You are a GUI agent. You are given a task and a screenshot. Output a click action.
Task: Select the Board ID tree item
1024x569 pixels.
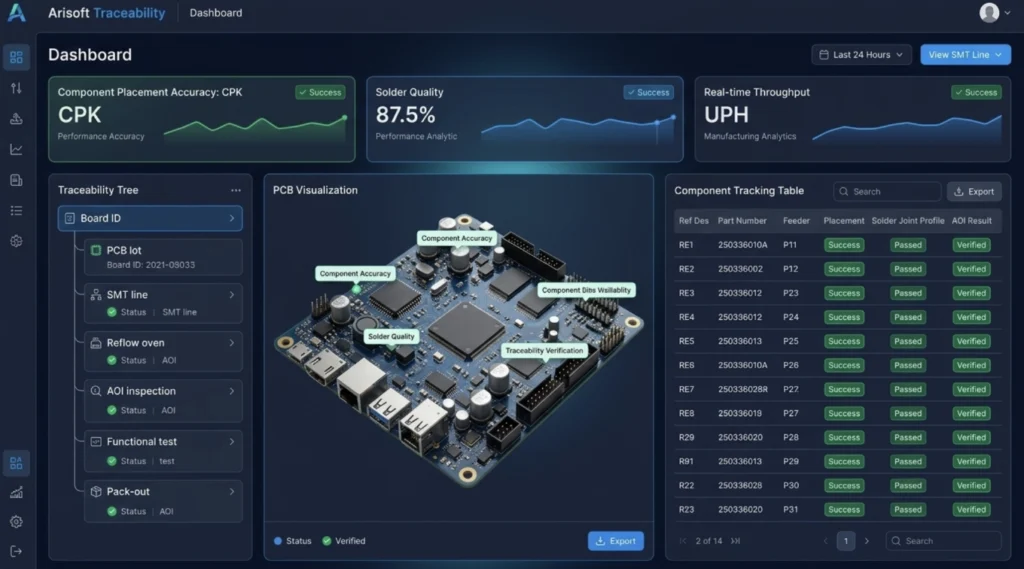coord(150,218)
